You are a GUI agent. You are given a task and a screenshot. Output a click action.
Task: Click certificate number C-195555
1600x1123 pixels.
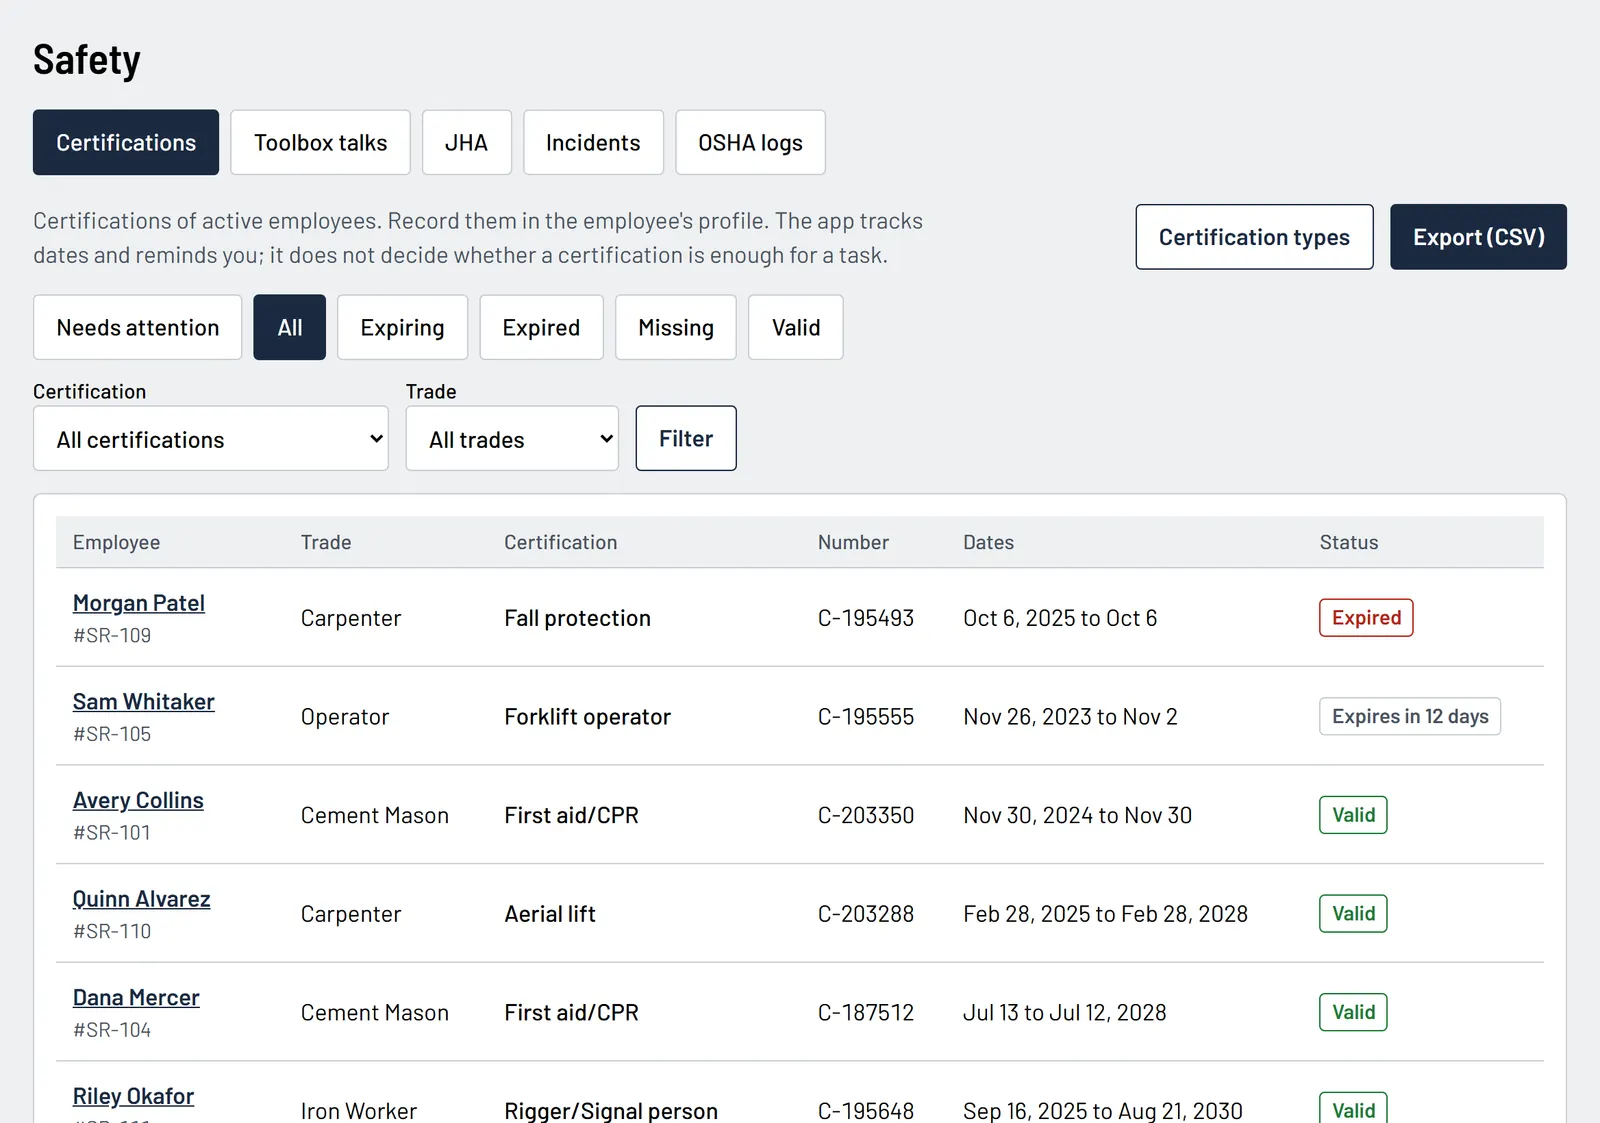pos(866,717)
